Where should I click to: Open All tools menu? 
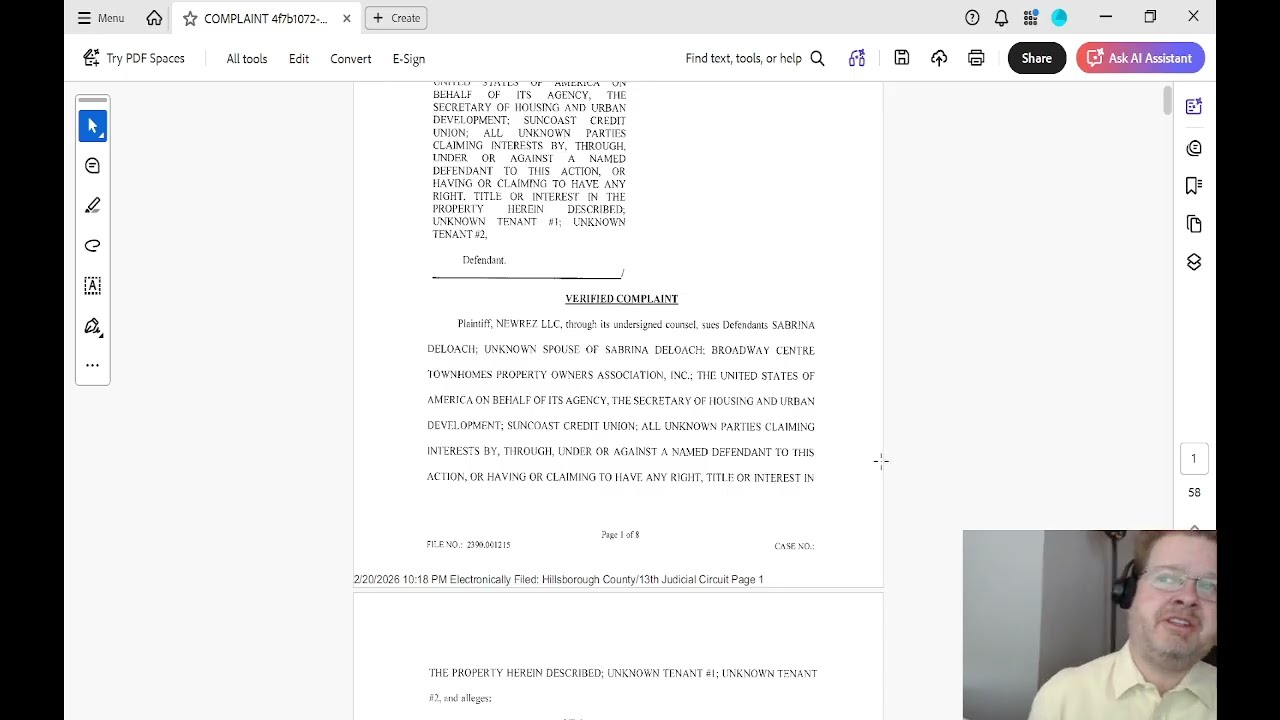246,59
